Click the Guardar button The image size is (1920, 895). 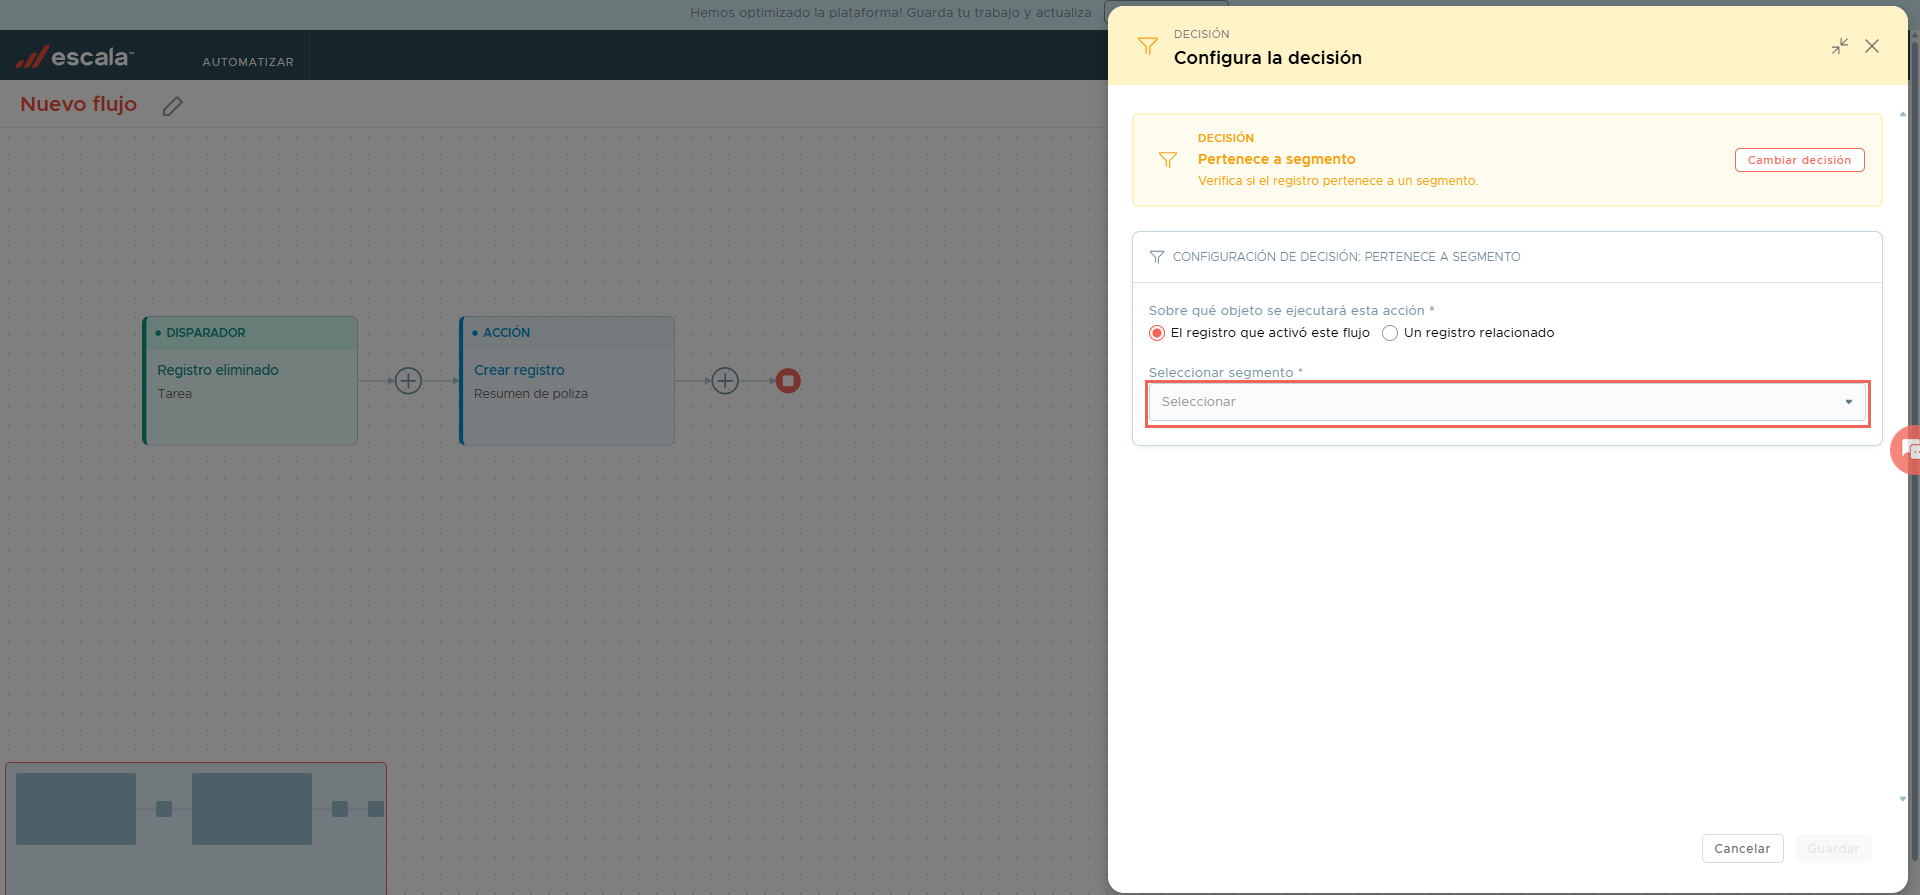[1833, 849]
